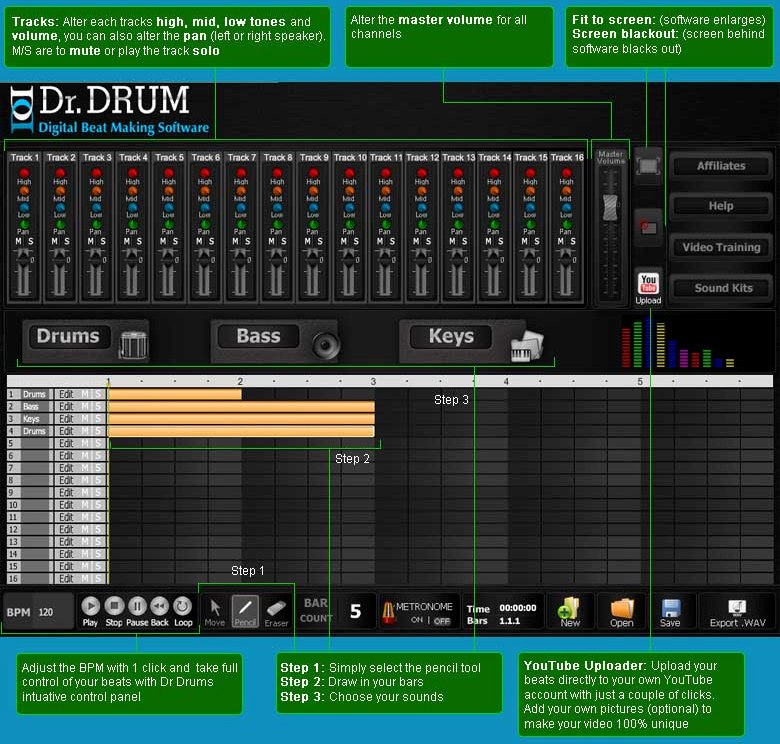Image resolution: width=780 pixels, height=744 pixels.
Task: Click the Bars position 1.1.1
Action: point(509,621)
